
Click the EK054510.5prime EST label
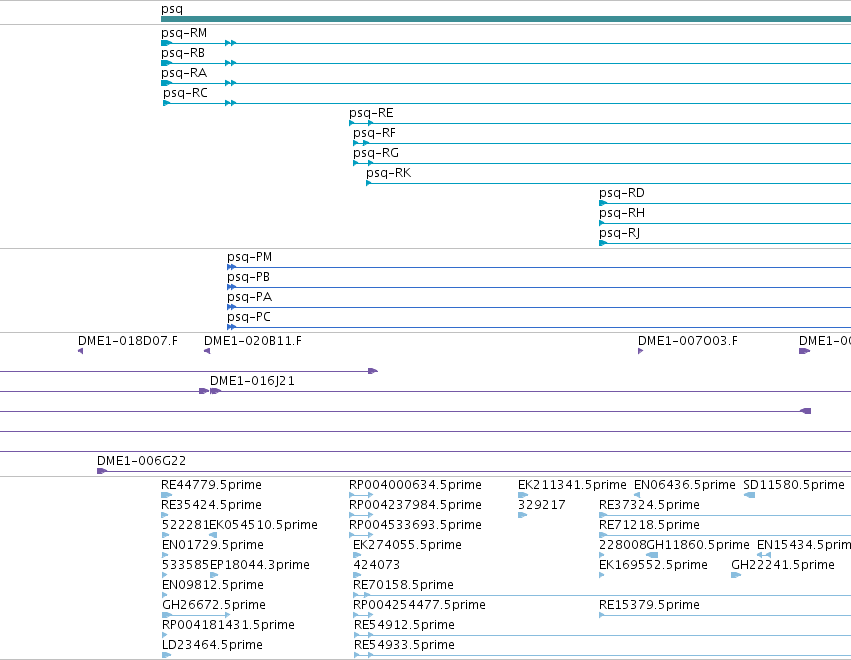263,525
